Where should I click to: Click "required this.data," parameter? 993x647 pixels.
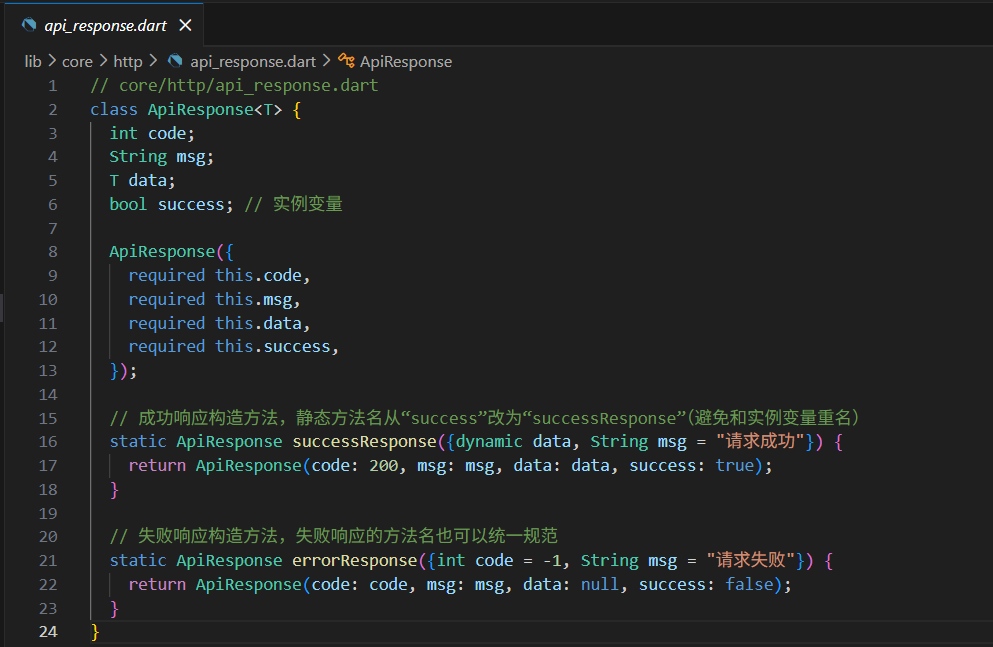[x=219, y=324]
